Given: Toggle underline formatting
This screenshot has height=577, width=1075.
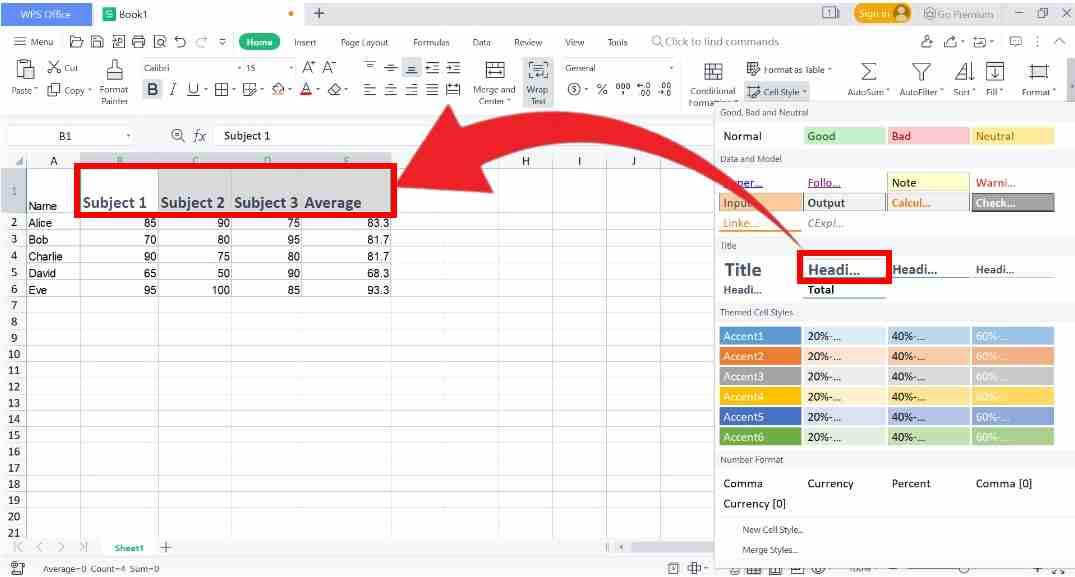Looking at the screenshot, I should [193, 89].
